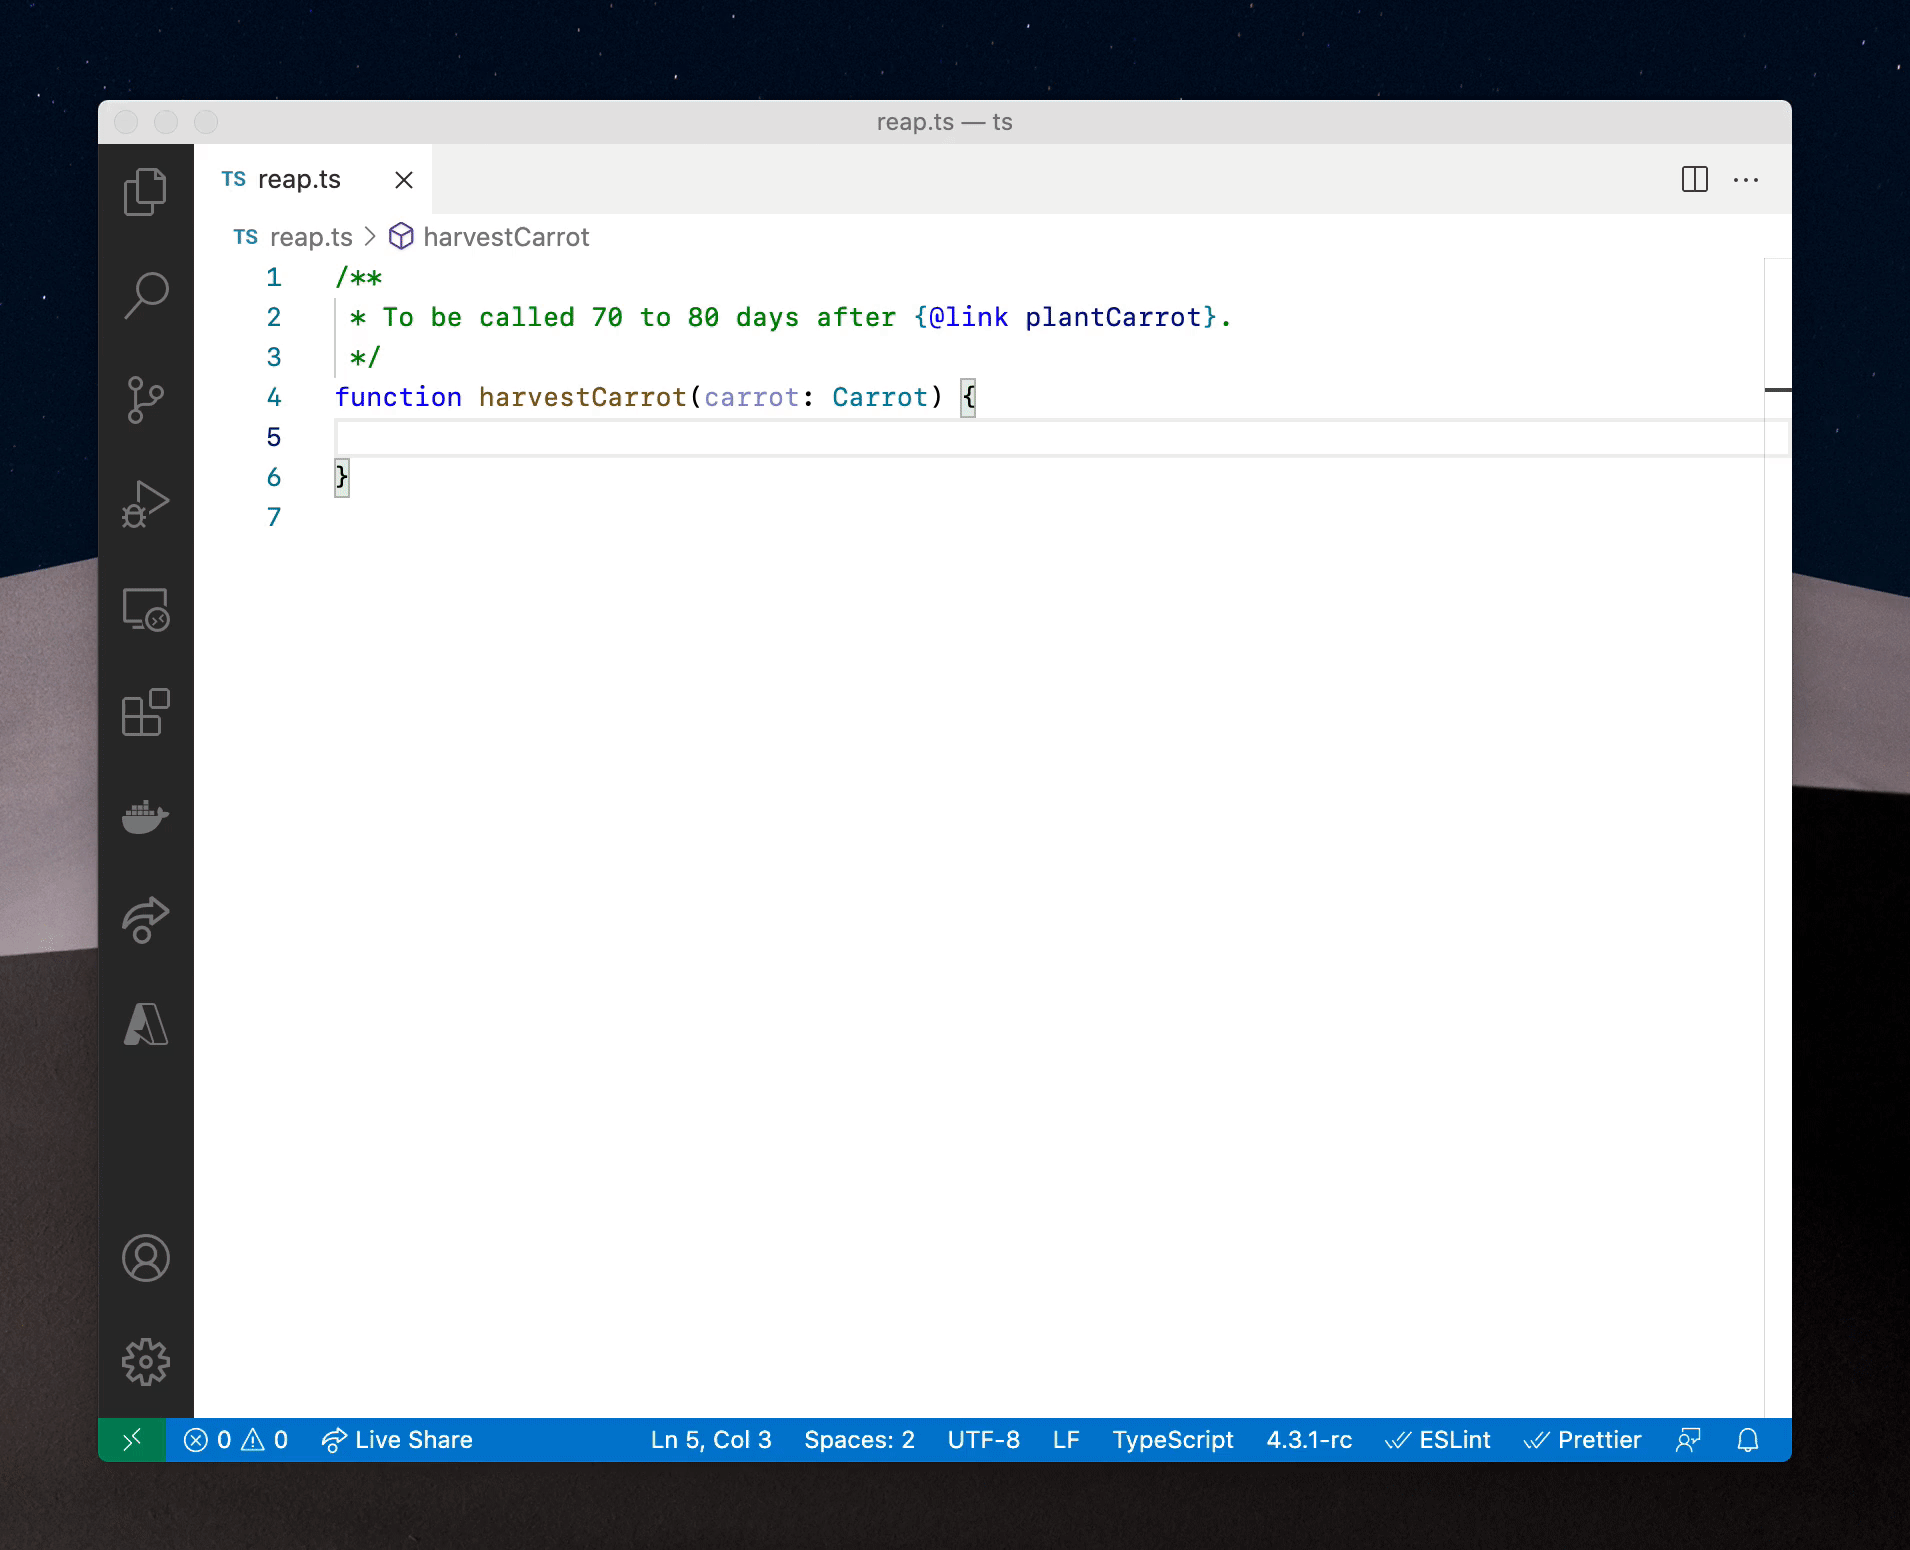Open the Live Share activity bar view
This screenshot has height=1550, width=1910.
(x=145, y=920)
